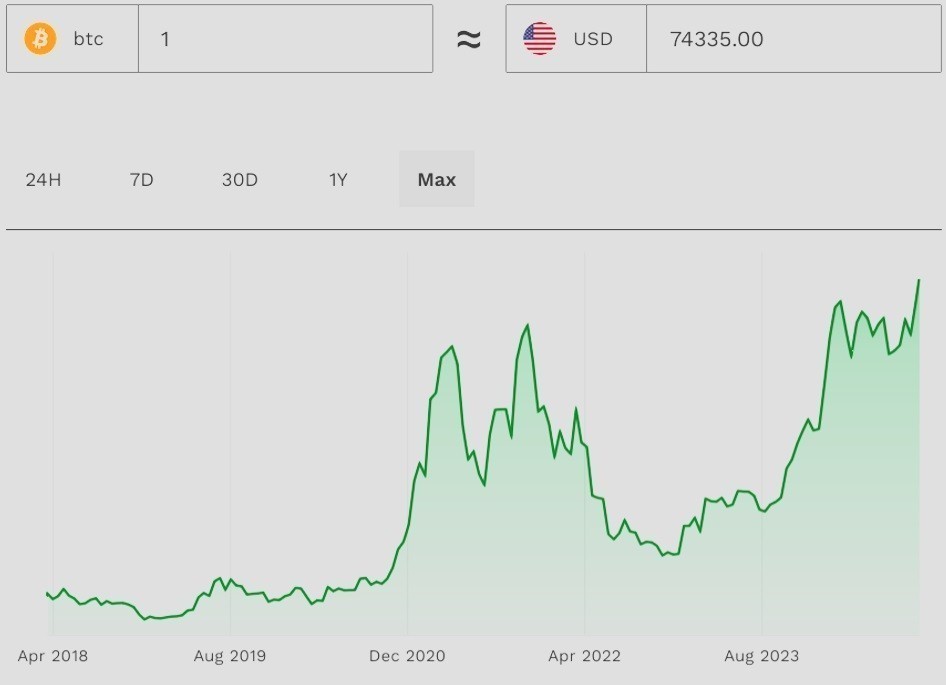
Task: Click the latest price point at chart's right end
Action: point(918,280)
